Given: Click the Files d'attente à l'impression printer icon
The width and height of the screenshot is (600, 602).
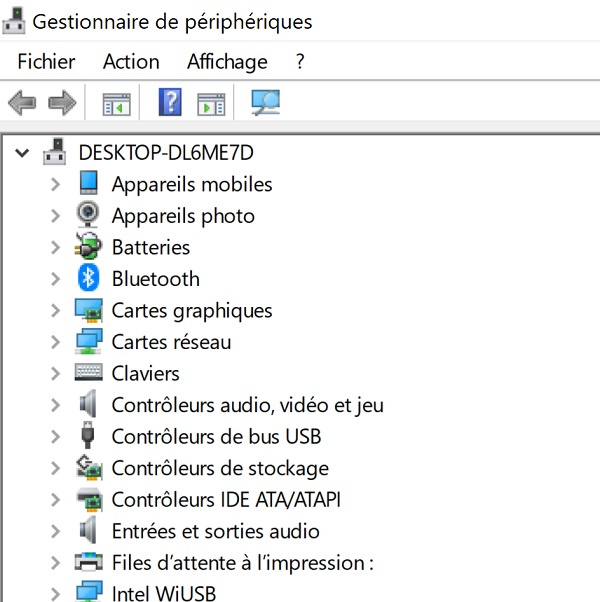Looking at the screenshot, I should [89, 562].
